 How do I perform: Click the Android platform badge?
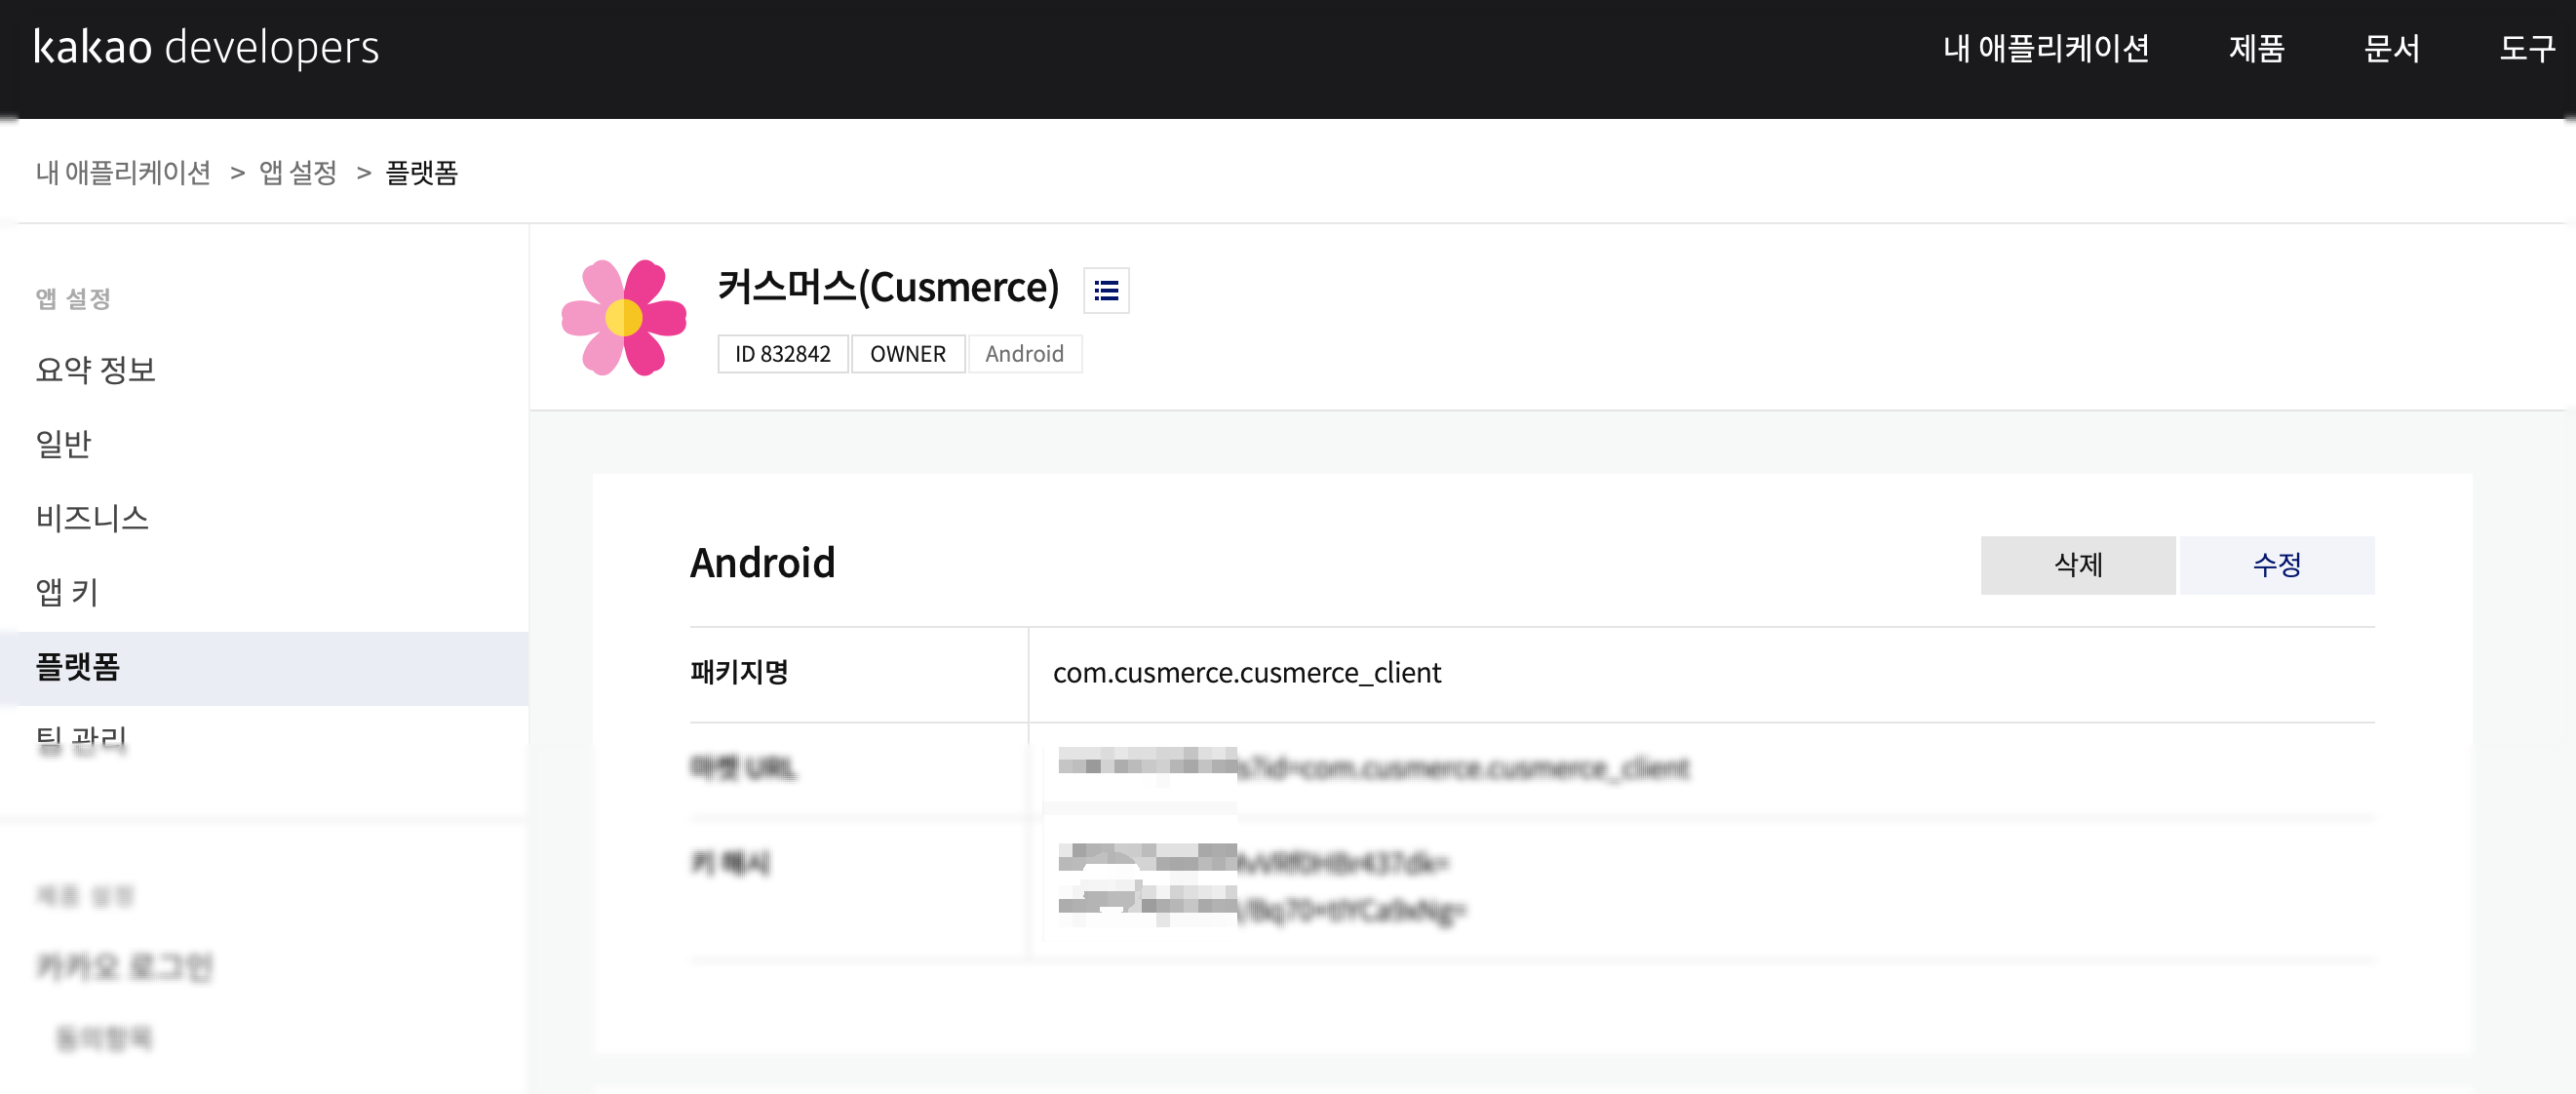click(x=1024, y=354)
